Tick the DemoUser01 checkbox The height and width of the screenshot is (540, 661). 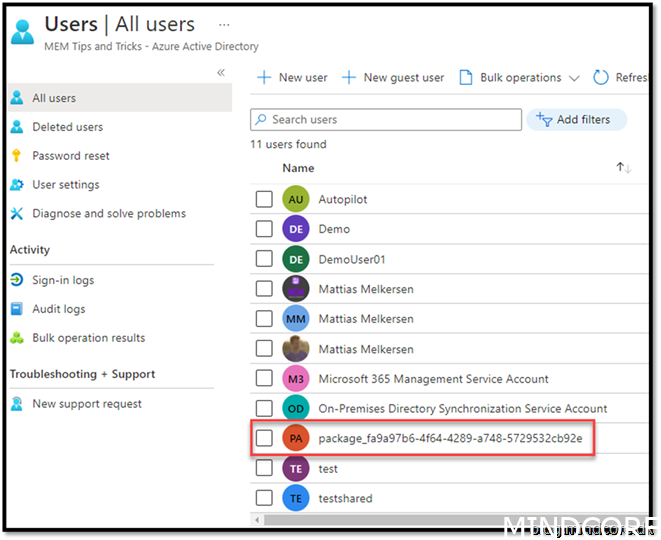point(264,259)
